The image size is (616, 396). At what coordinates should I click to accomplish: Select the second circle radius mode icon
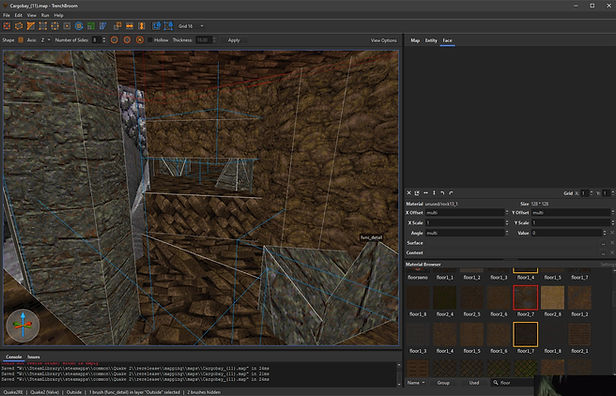127,40
